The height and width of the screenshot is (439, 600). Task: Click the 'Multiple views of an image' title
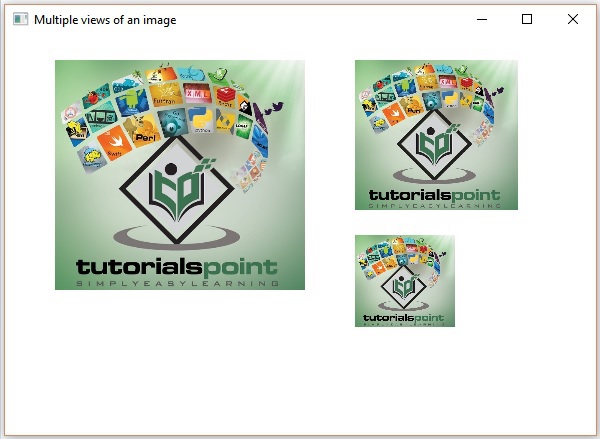105,19
